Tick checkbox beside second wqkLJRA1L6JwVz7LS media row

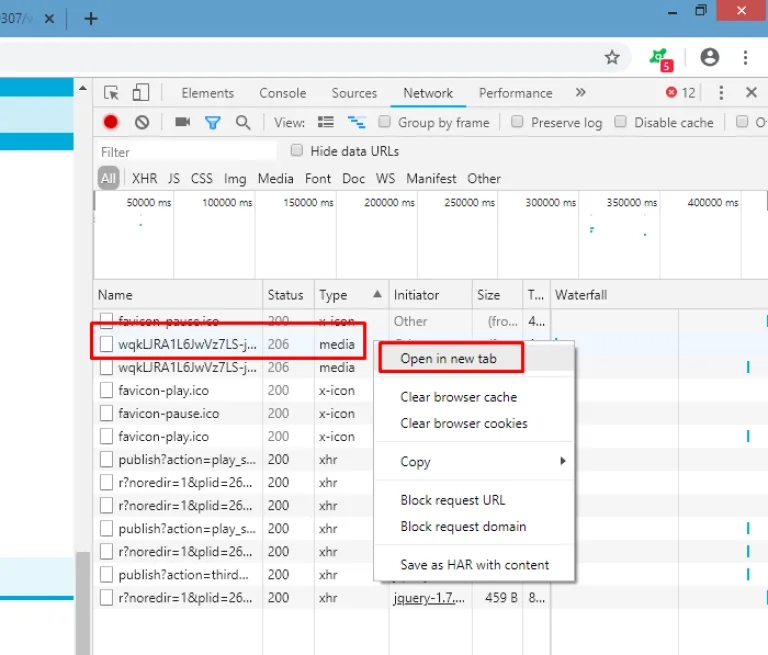[106, 367]
